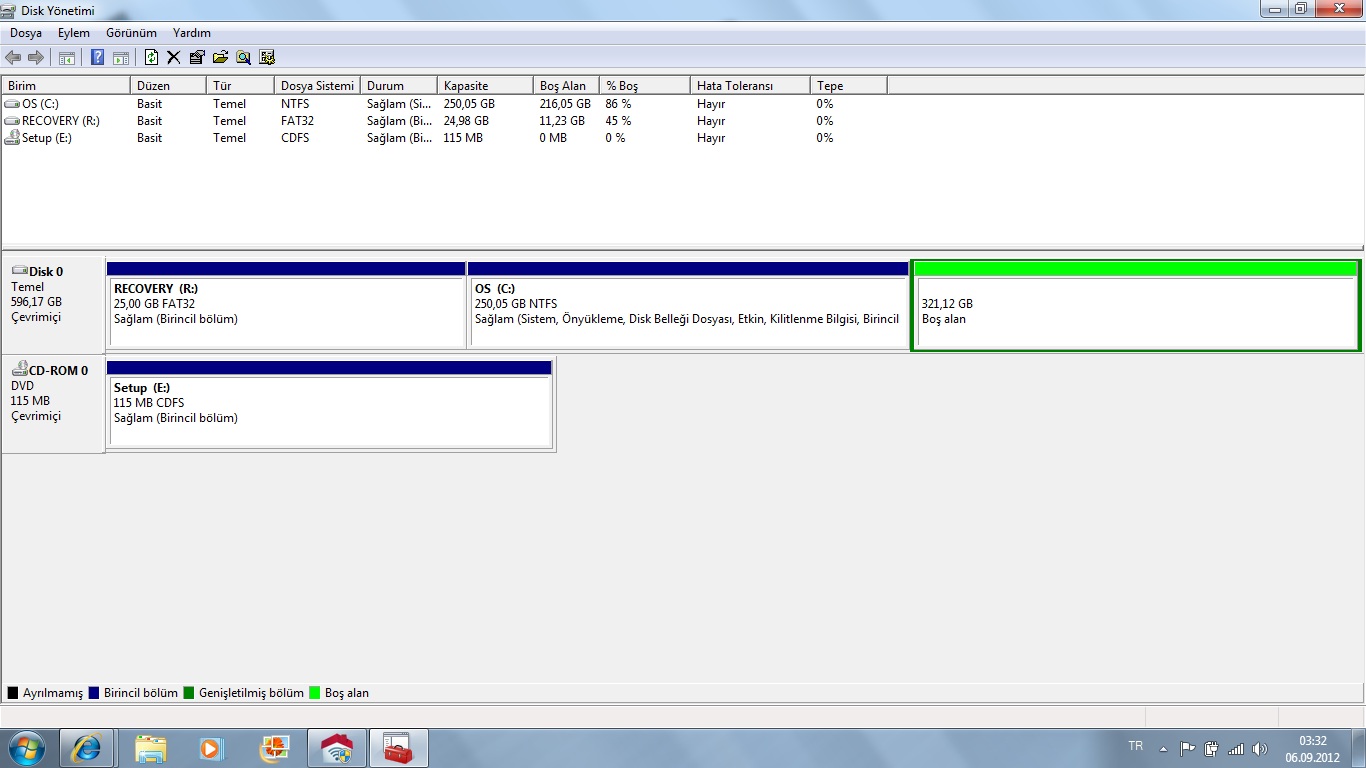Open the Eylem menu
Image resolution: width=1366 pixels, height=768 pixels.
(x=74, y=33)
